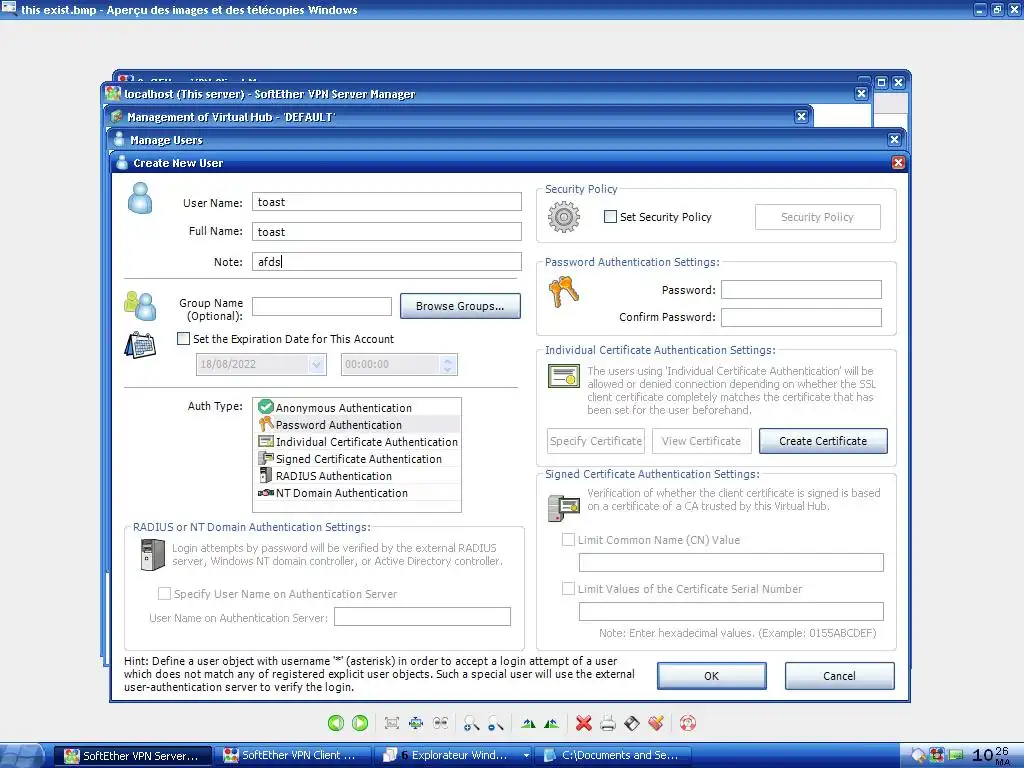The image size is (1024, 768).
Task: Click the Browse Groups... button
Action: click(x=460, y=306)
